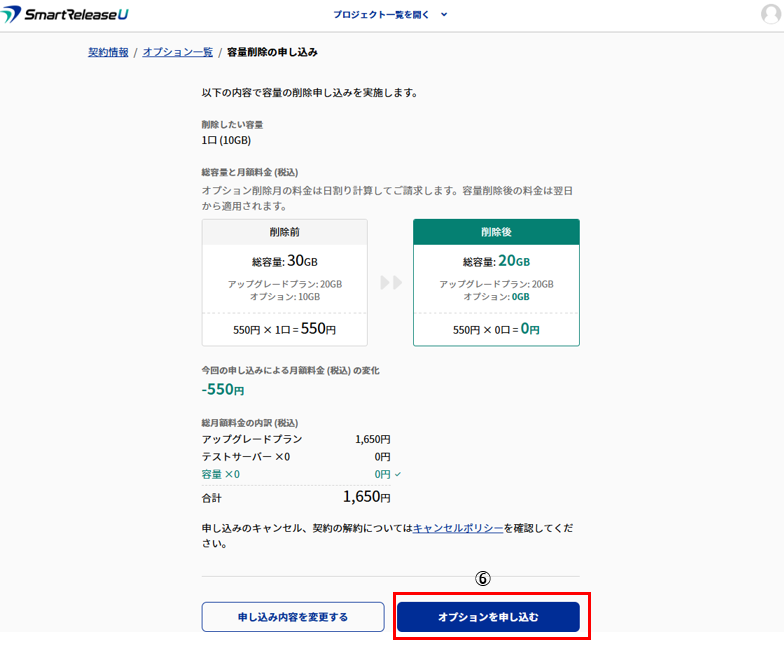Viewport: 784px width, 647px height.
Task: Click the chevron next to プロジェクト一覧を開く
Action: (444, 15)
